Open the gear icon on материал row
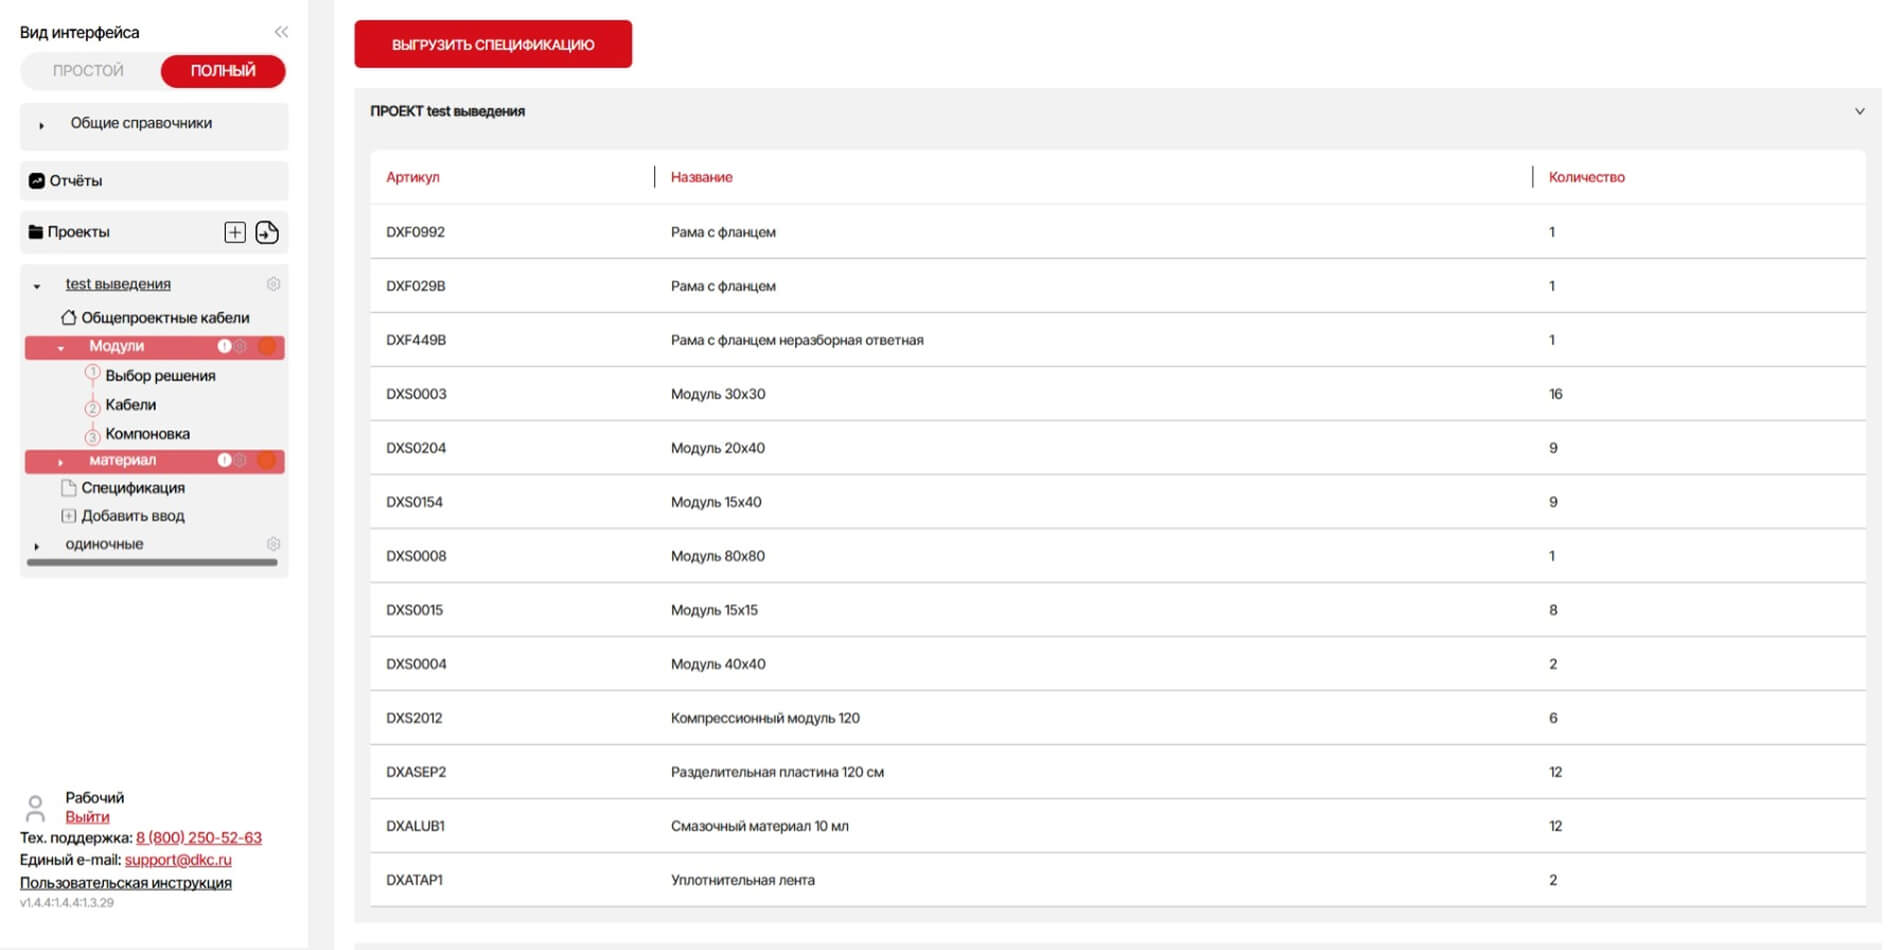The height and width of the screenshot is (950, 1902). 241,460
